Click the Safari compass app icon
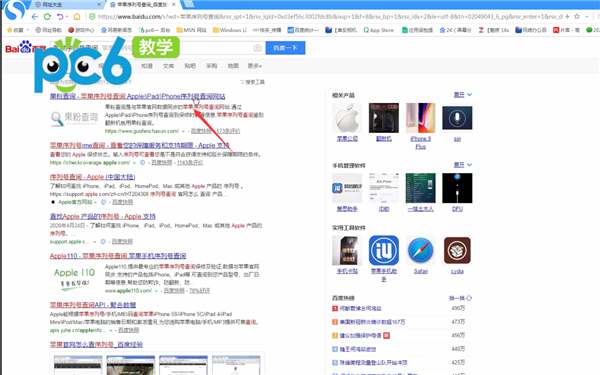 [x=421, y=250]
